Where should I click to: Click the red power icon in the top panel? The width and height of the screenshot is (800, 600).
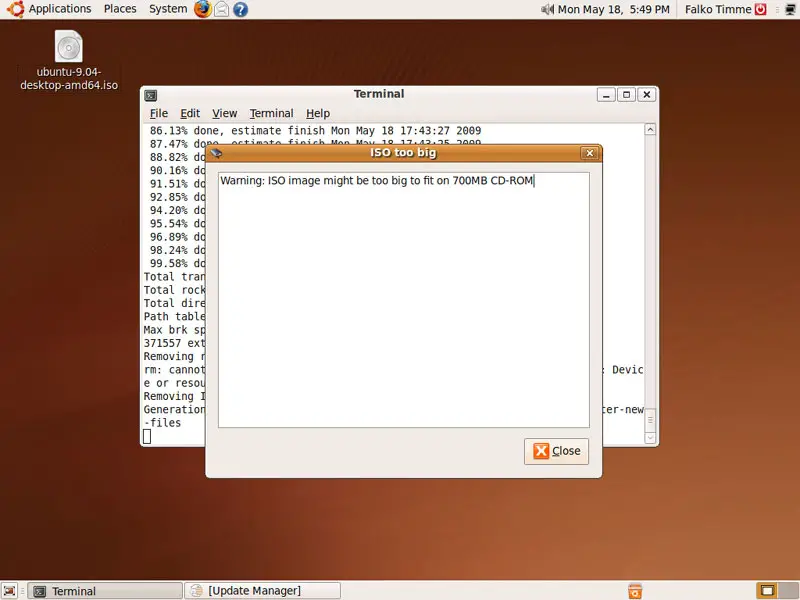tap(761, 9)
